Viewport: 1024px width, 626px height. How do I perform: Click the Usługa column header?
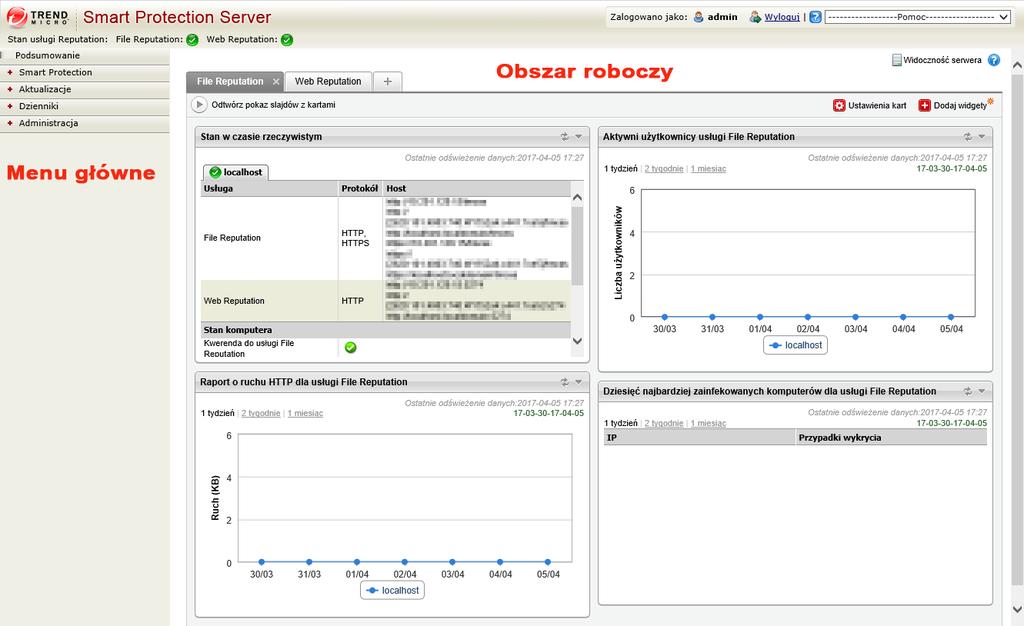point(270,189)
